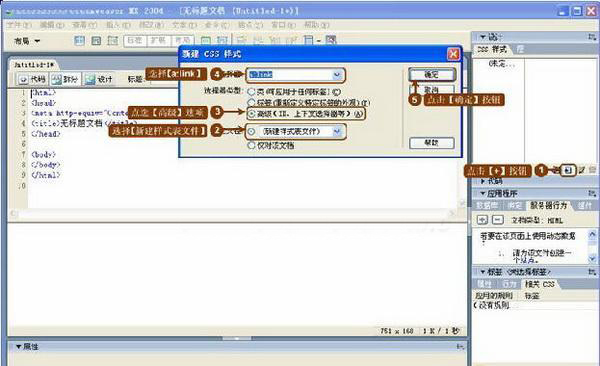Screen dimensions: 600x366
Task: Select the 标签 (tag) selector type radio
Action: click(251, 103)
